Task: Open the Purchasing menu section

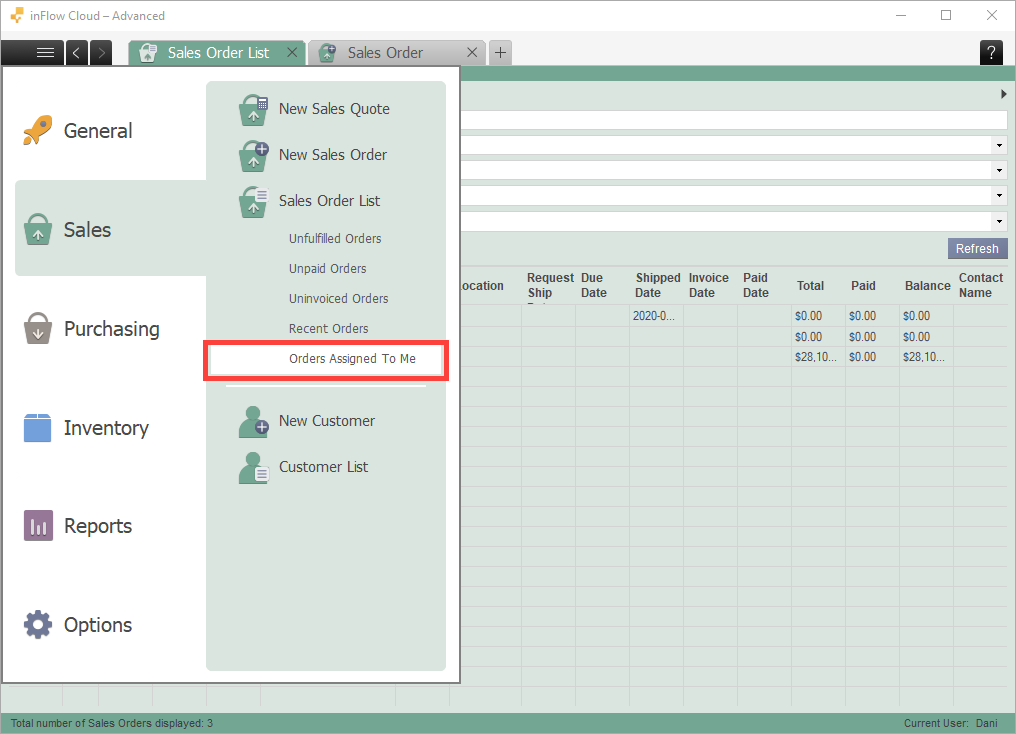Action: (111, 328)
